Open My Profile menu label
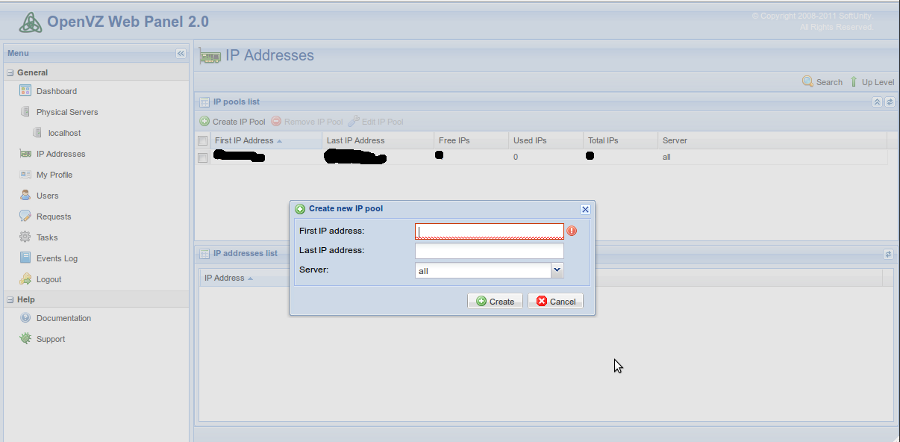The height and width of the screenshot is (442, 900). point(54,175)
